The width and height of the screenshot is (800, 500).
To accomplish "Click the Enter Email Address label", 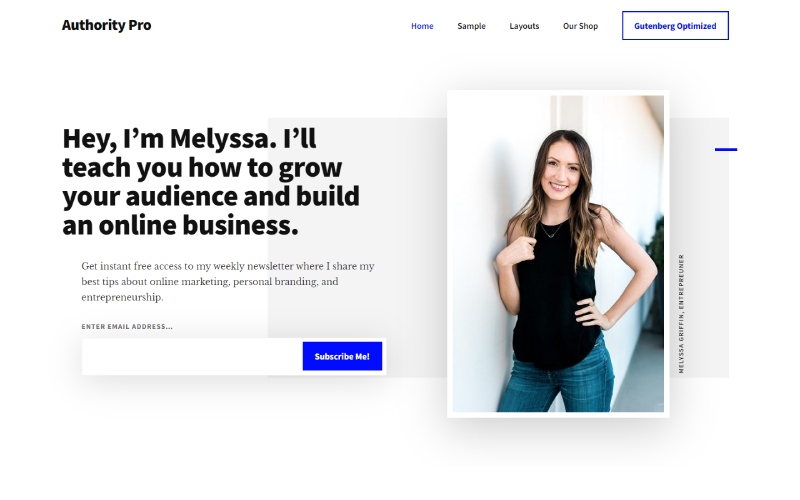I will coord(127,327).
